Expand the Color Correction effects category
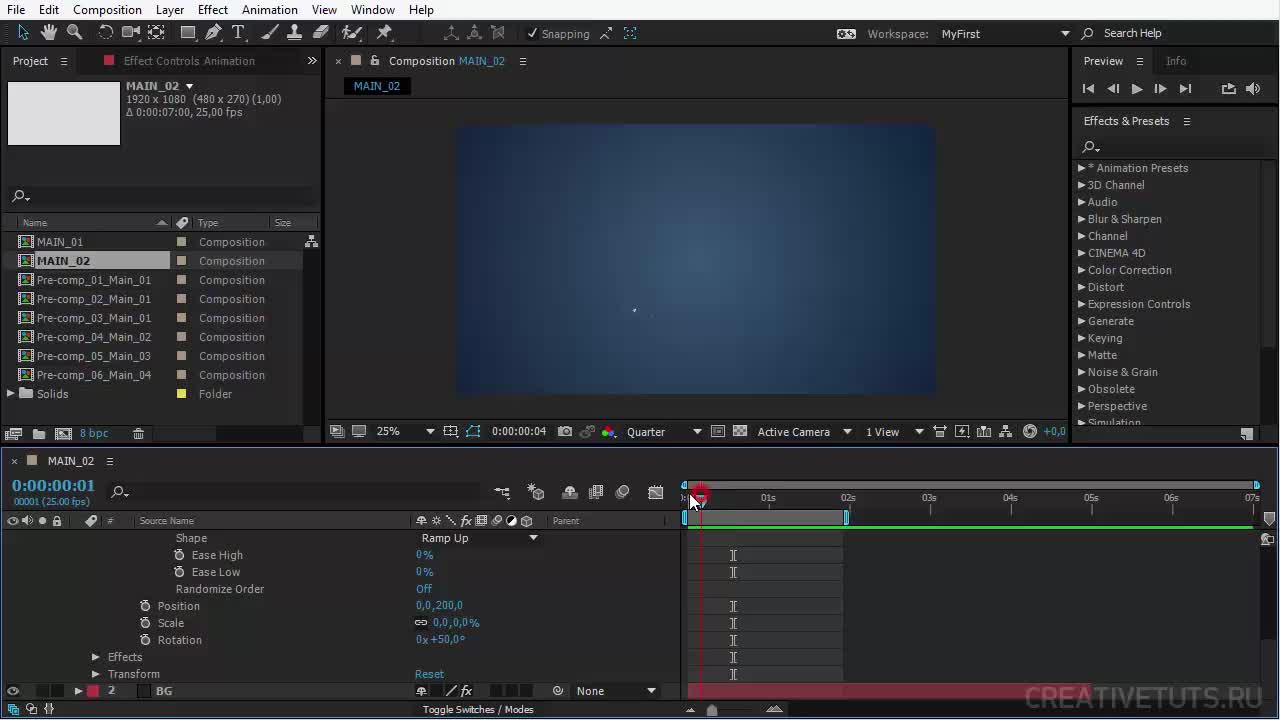 (1082, 270)
